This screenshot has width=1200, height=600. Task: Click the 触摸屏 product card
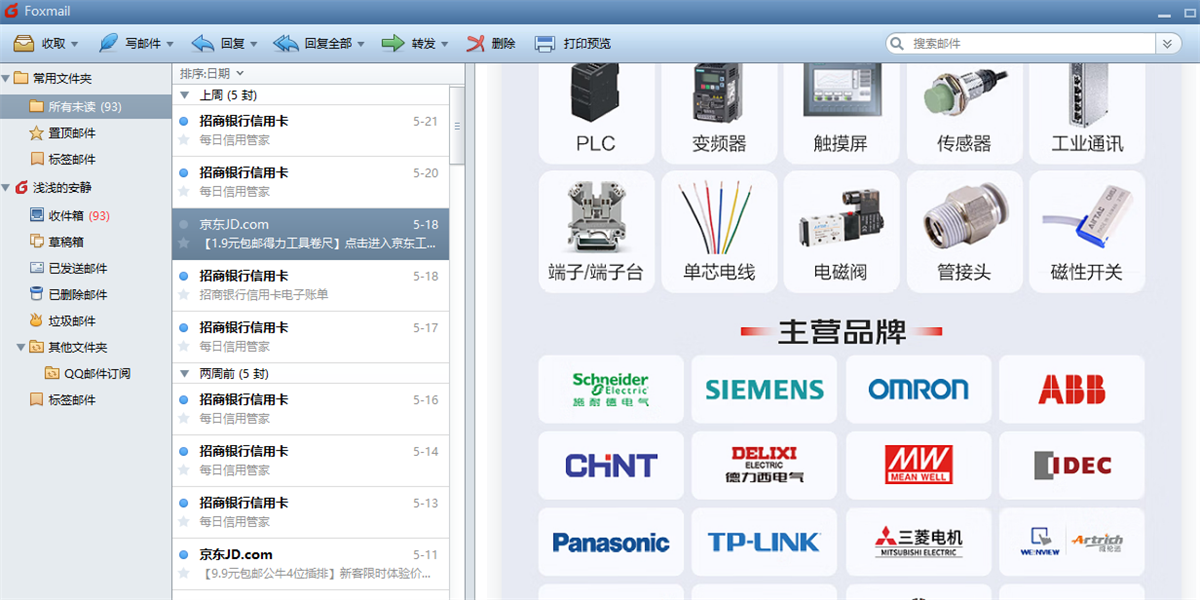pos(841,112)
